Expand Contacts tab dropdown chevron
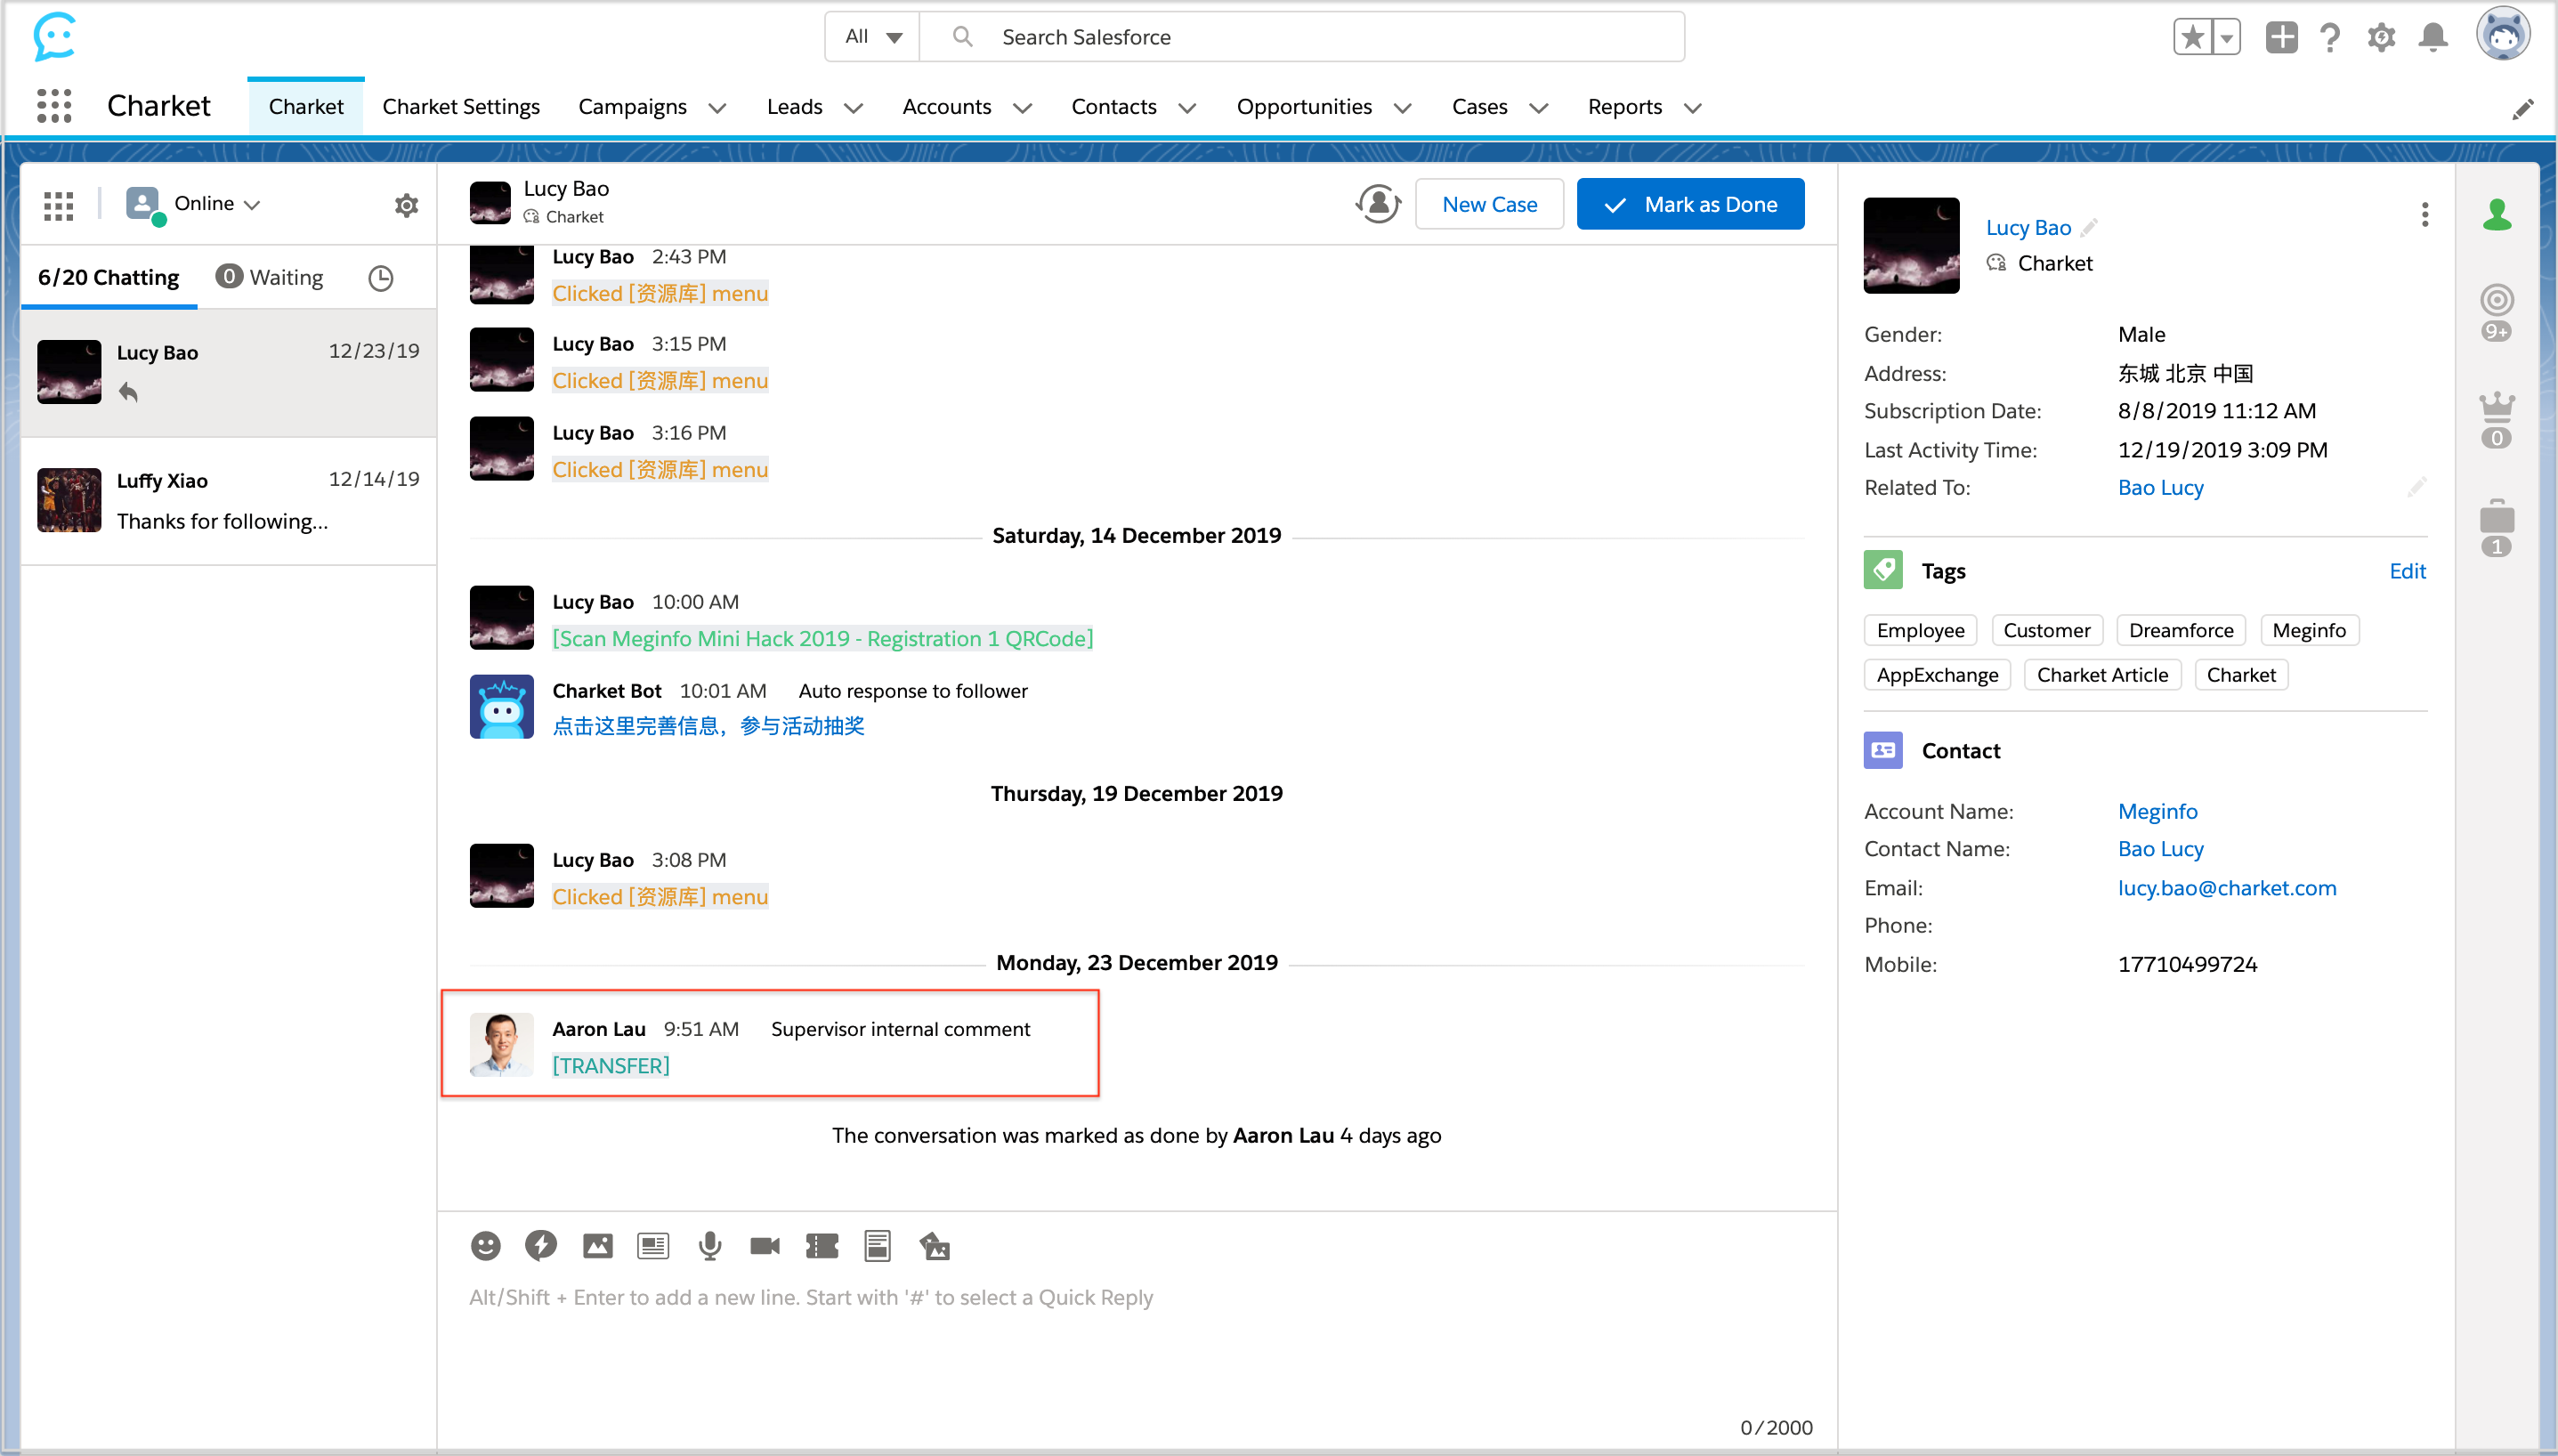This screenshot has width=2558, height=1456. (x=1187, y=108)
